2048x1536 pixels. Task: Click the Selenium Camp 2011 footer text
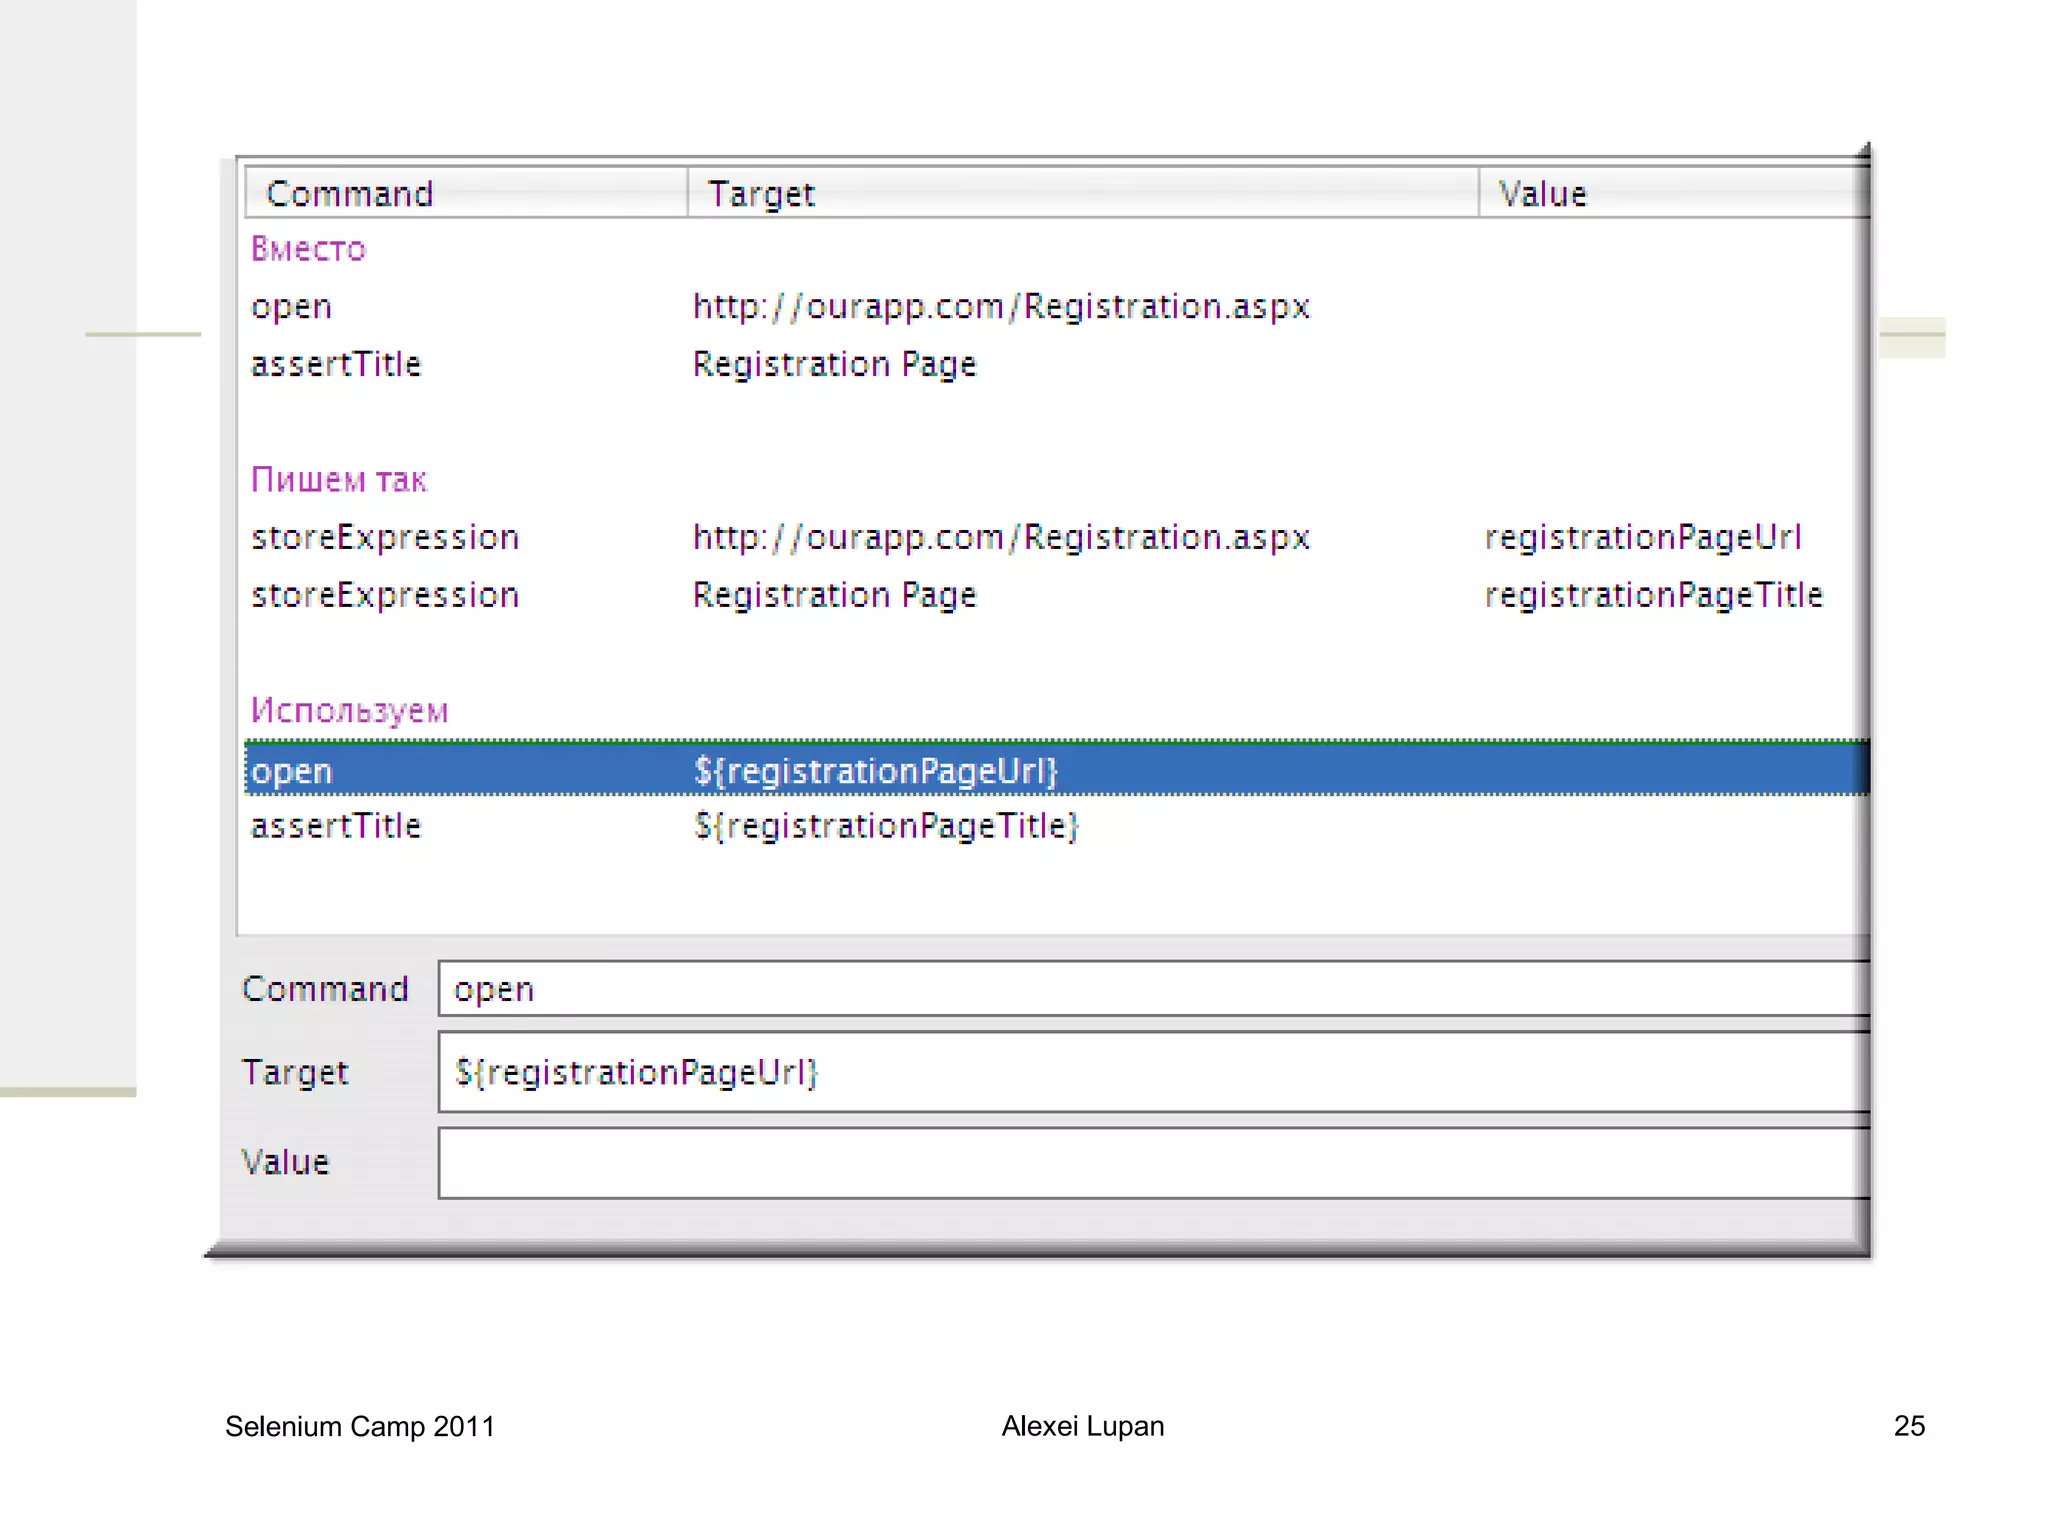(x=360, y=1426)
